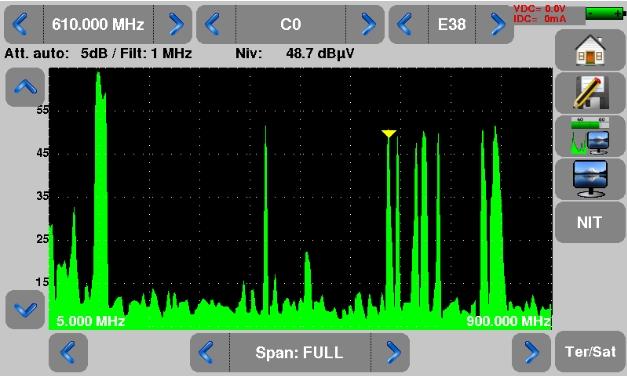Raise the reference level with up chevron
The width and height of the screenshot is (627, 376).
point(25,87)
